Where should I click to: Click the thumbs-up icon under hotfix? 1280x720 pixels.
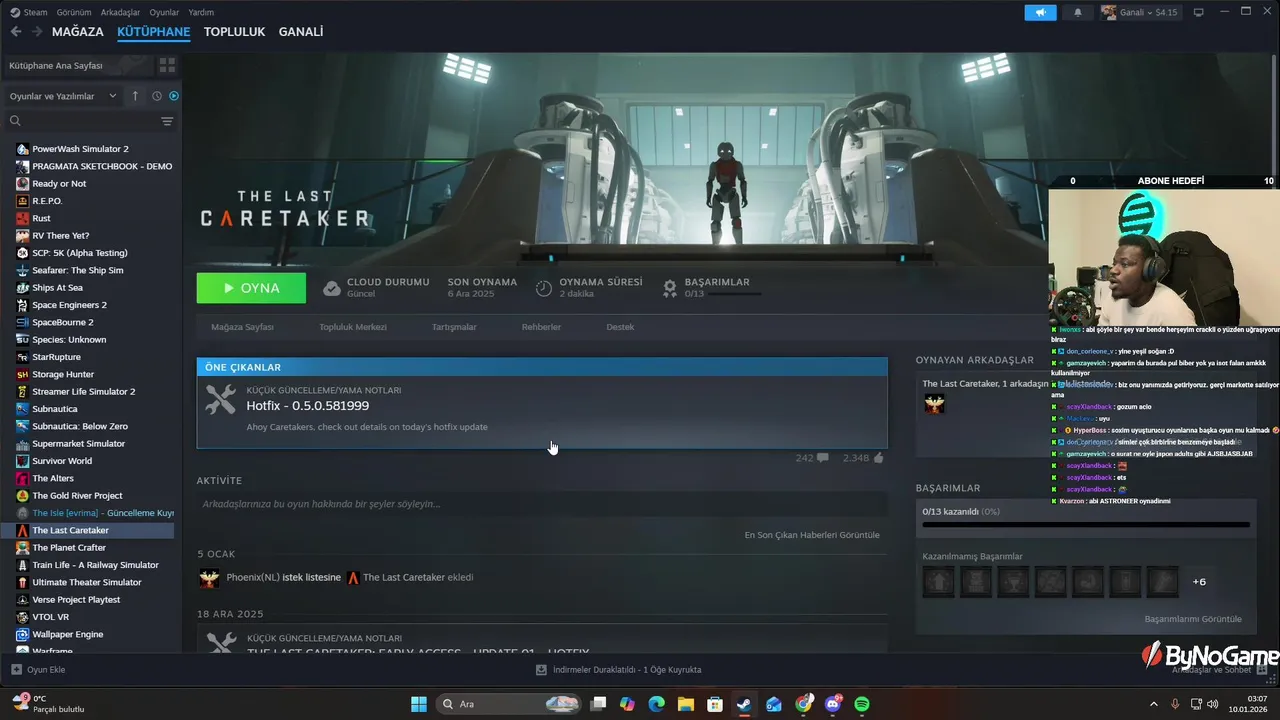(878, 458)
